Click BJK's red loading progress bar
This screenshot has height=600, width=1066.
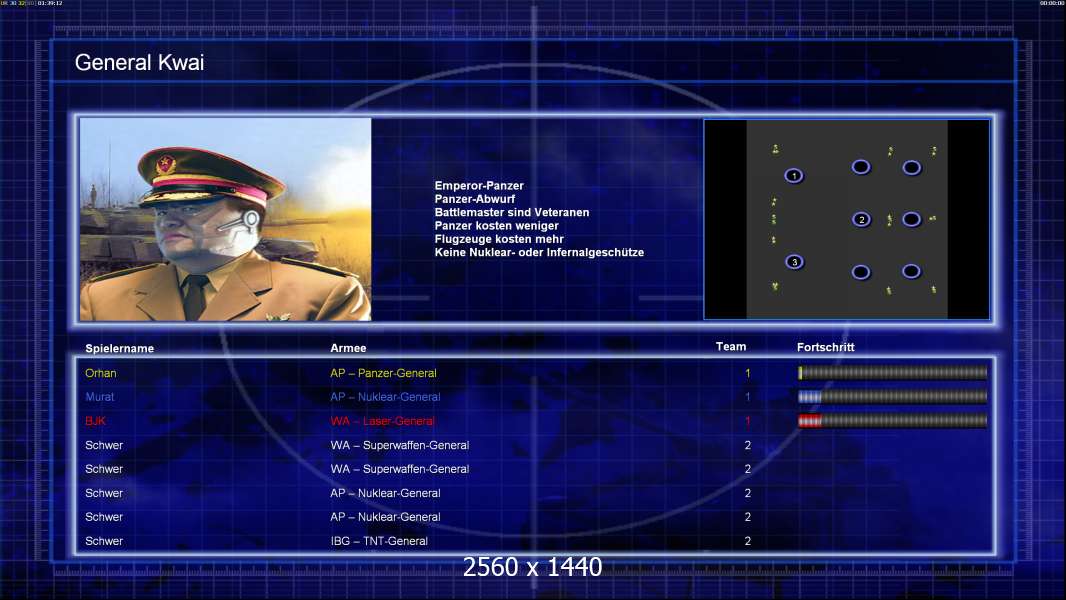coord(893,421)
